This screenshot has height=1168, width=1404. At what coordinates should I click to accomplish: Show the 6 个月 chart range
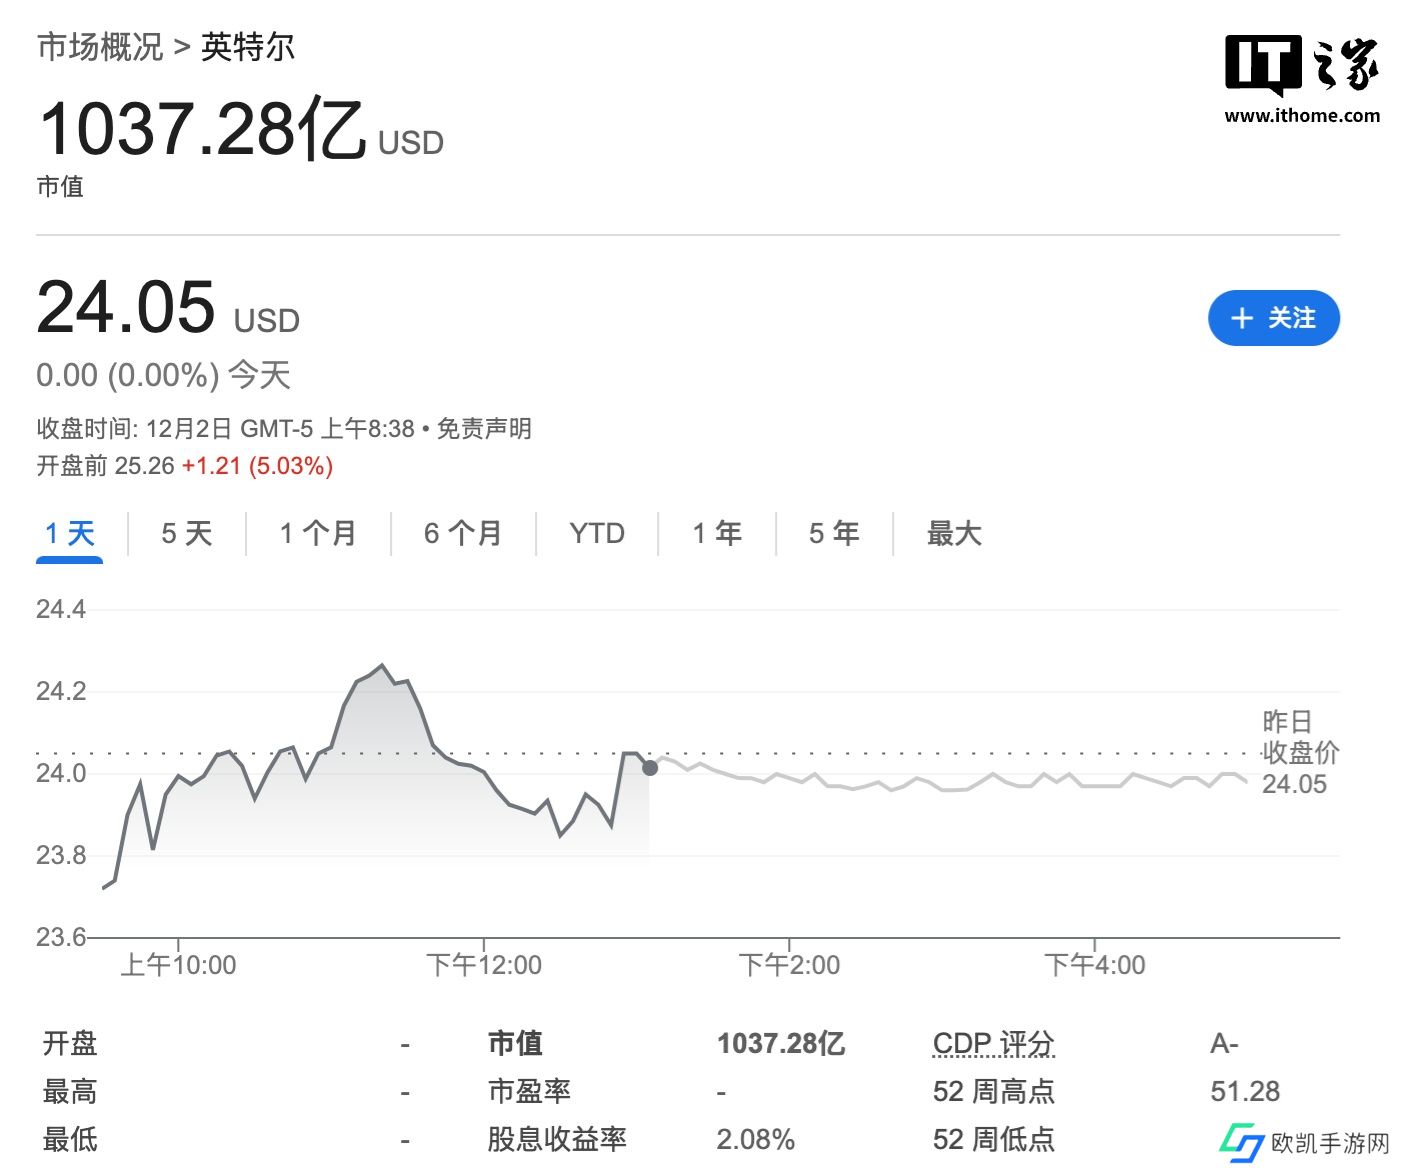tap(463, 534)
